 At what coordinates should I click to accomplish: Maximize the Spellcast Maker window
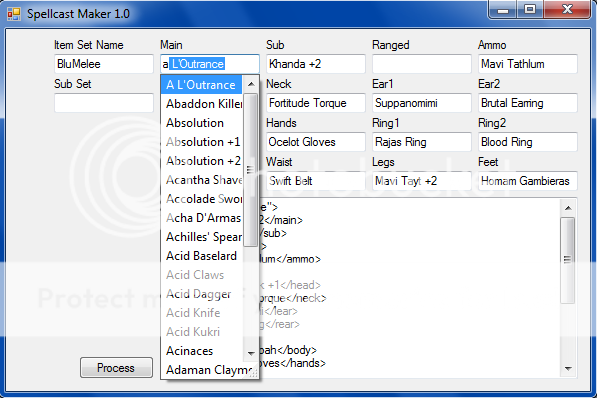click(530, 10)
